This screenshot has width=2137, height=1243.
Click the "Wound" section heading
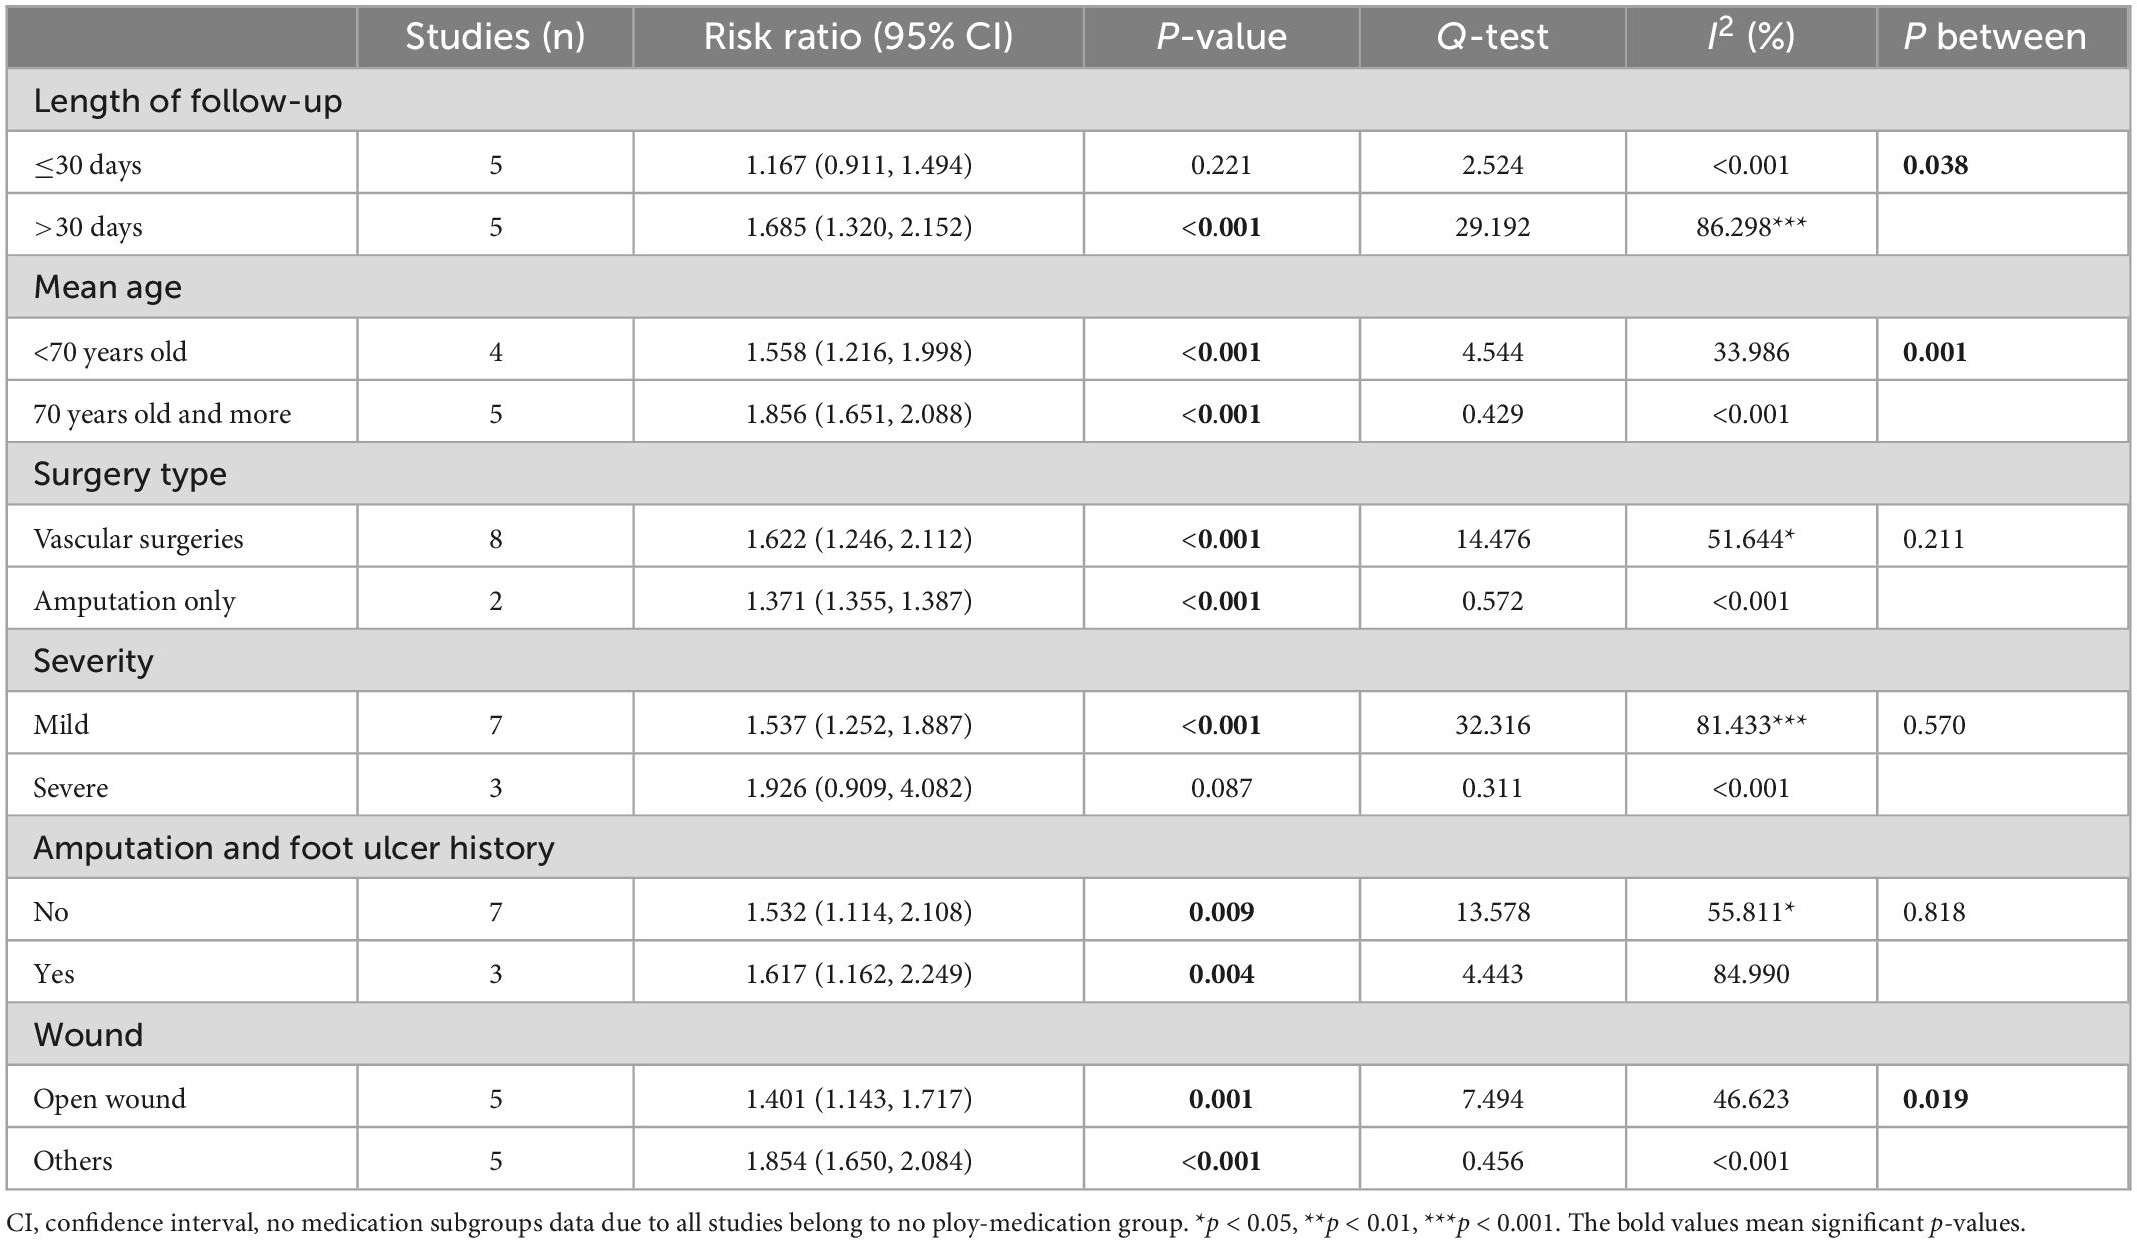(88, 1035)
